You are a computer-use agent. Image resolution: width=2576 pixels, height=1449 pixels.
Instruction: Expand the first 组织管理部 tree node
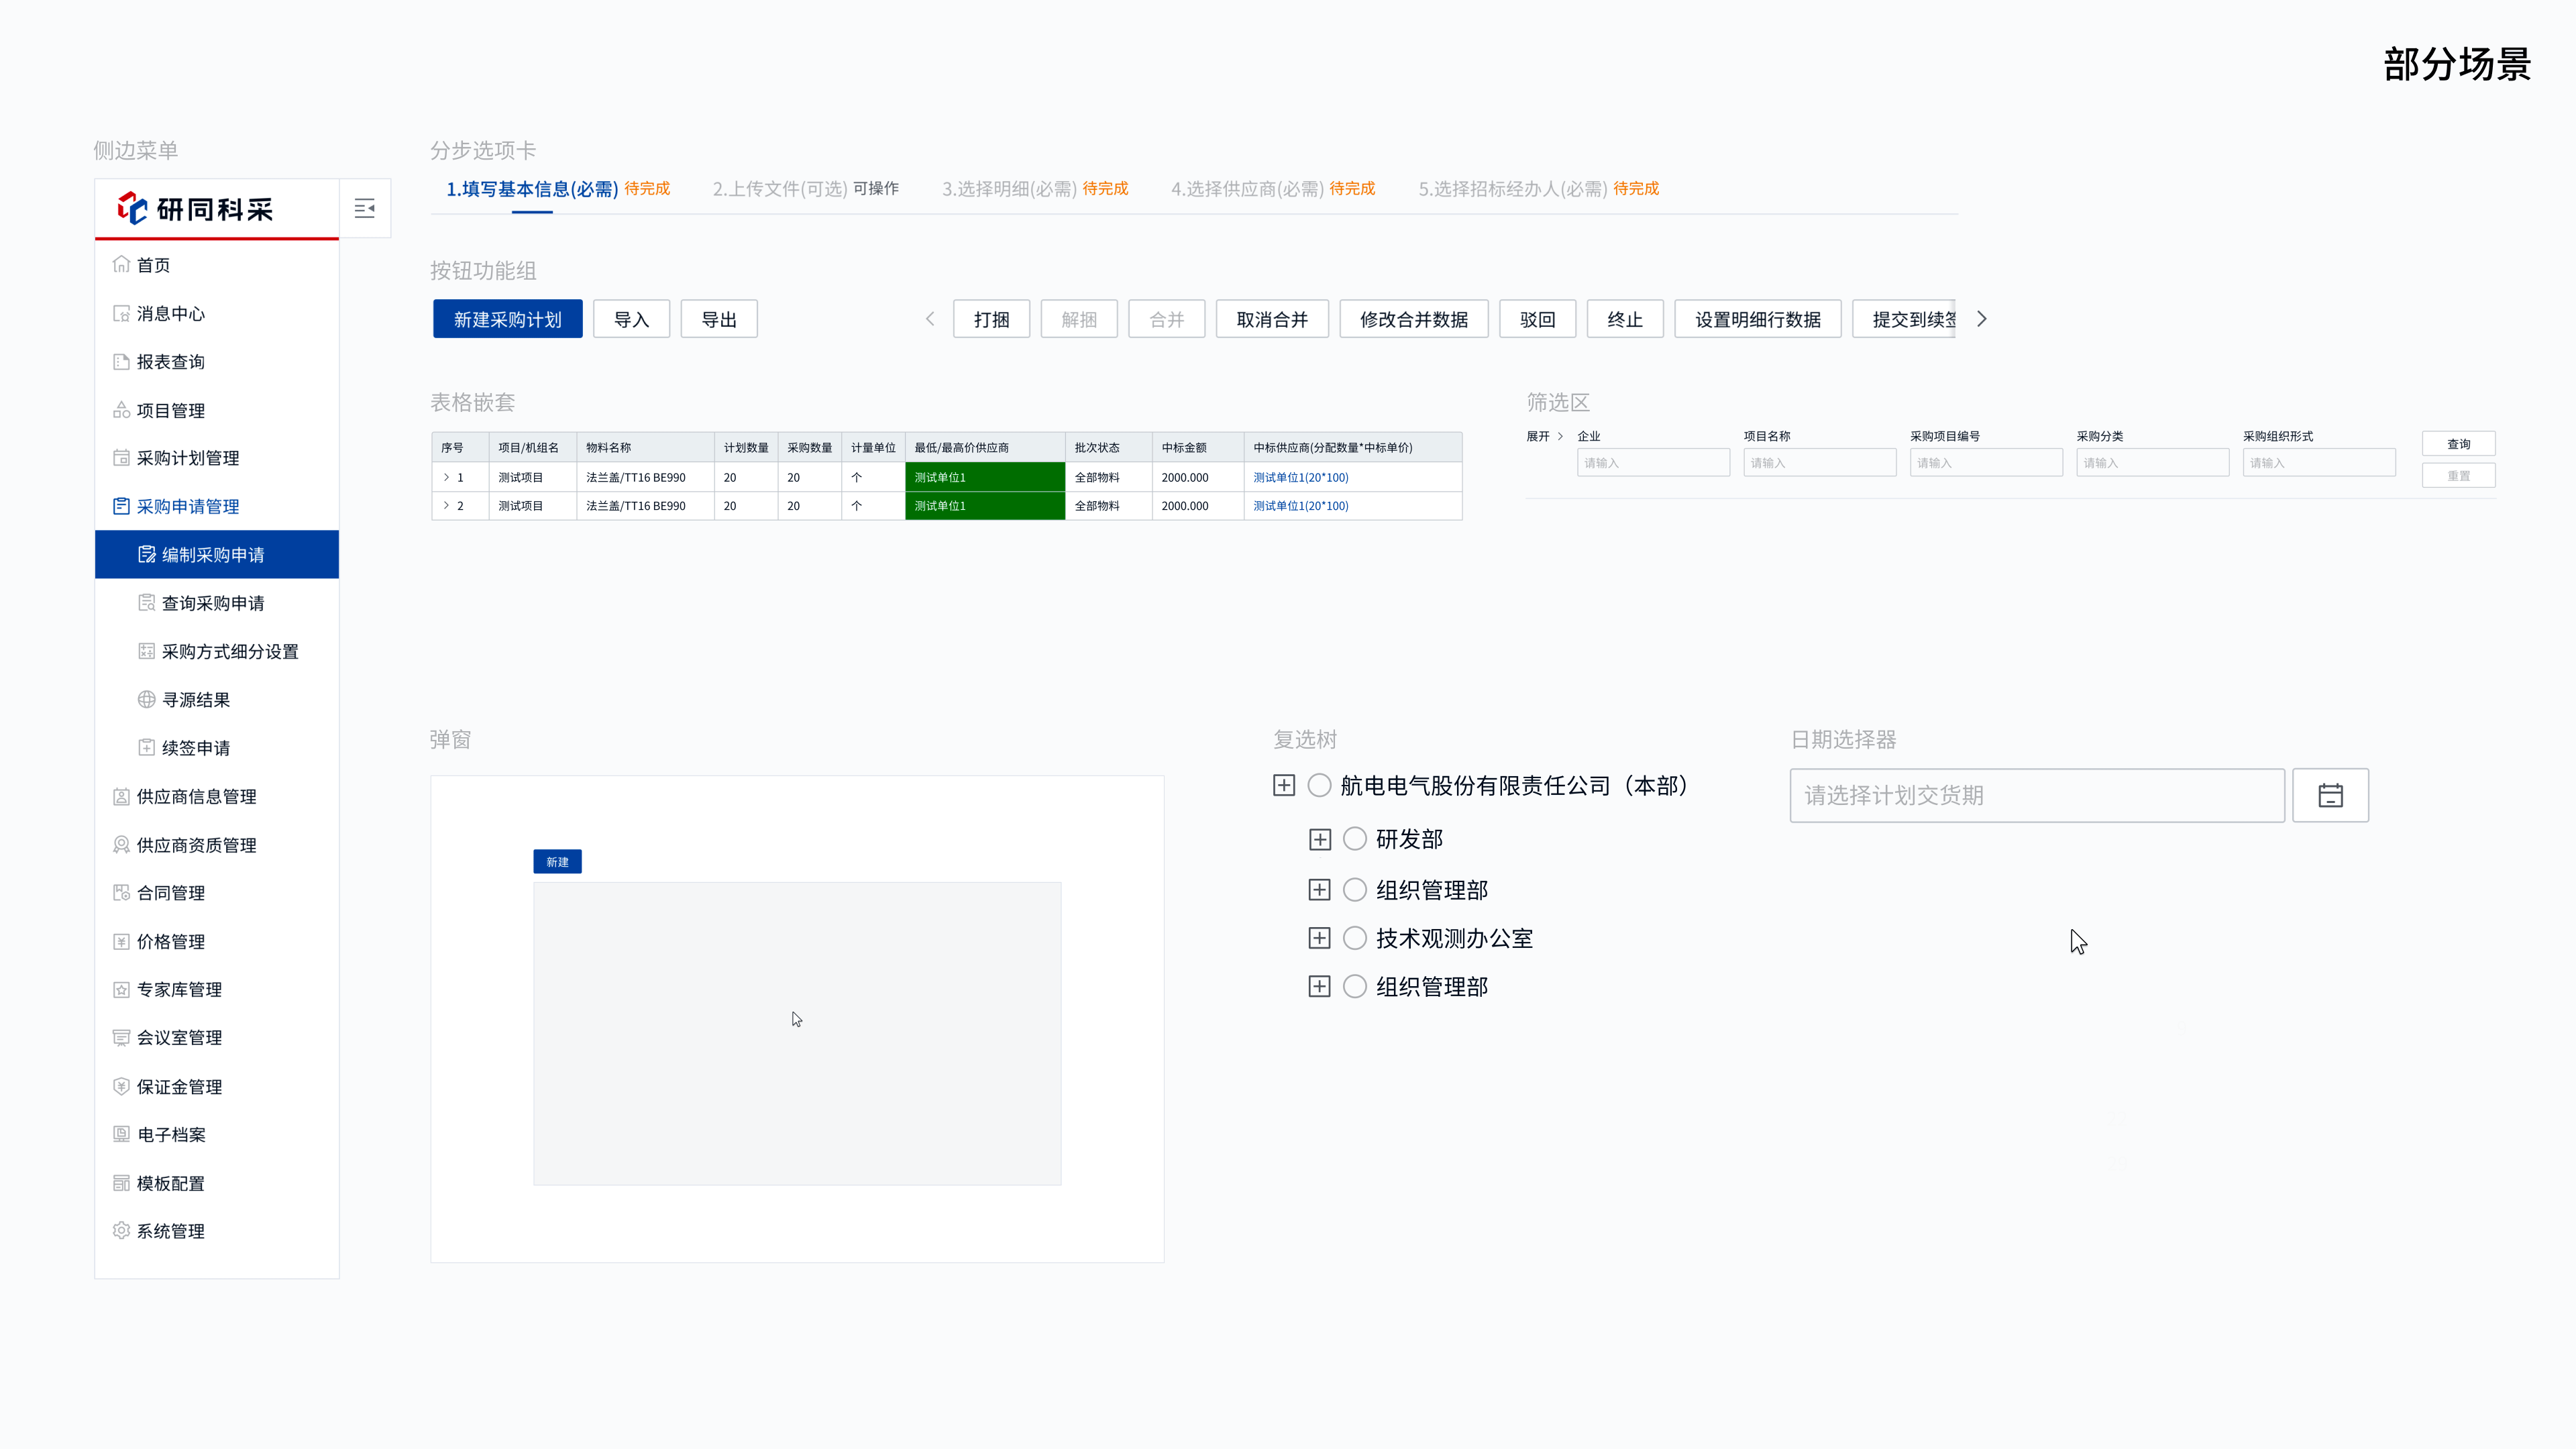[1319, 889]
